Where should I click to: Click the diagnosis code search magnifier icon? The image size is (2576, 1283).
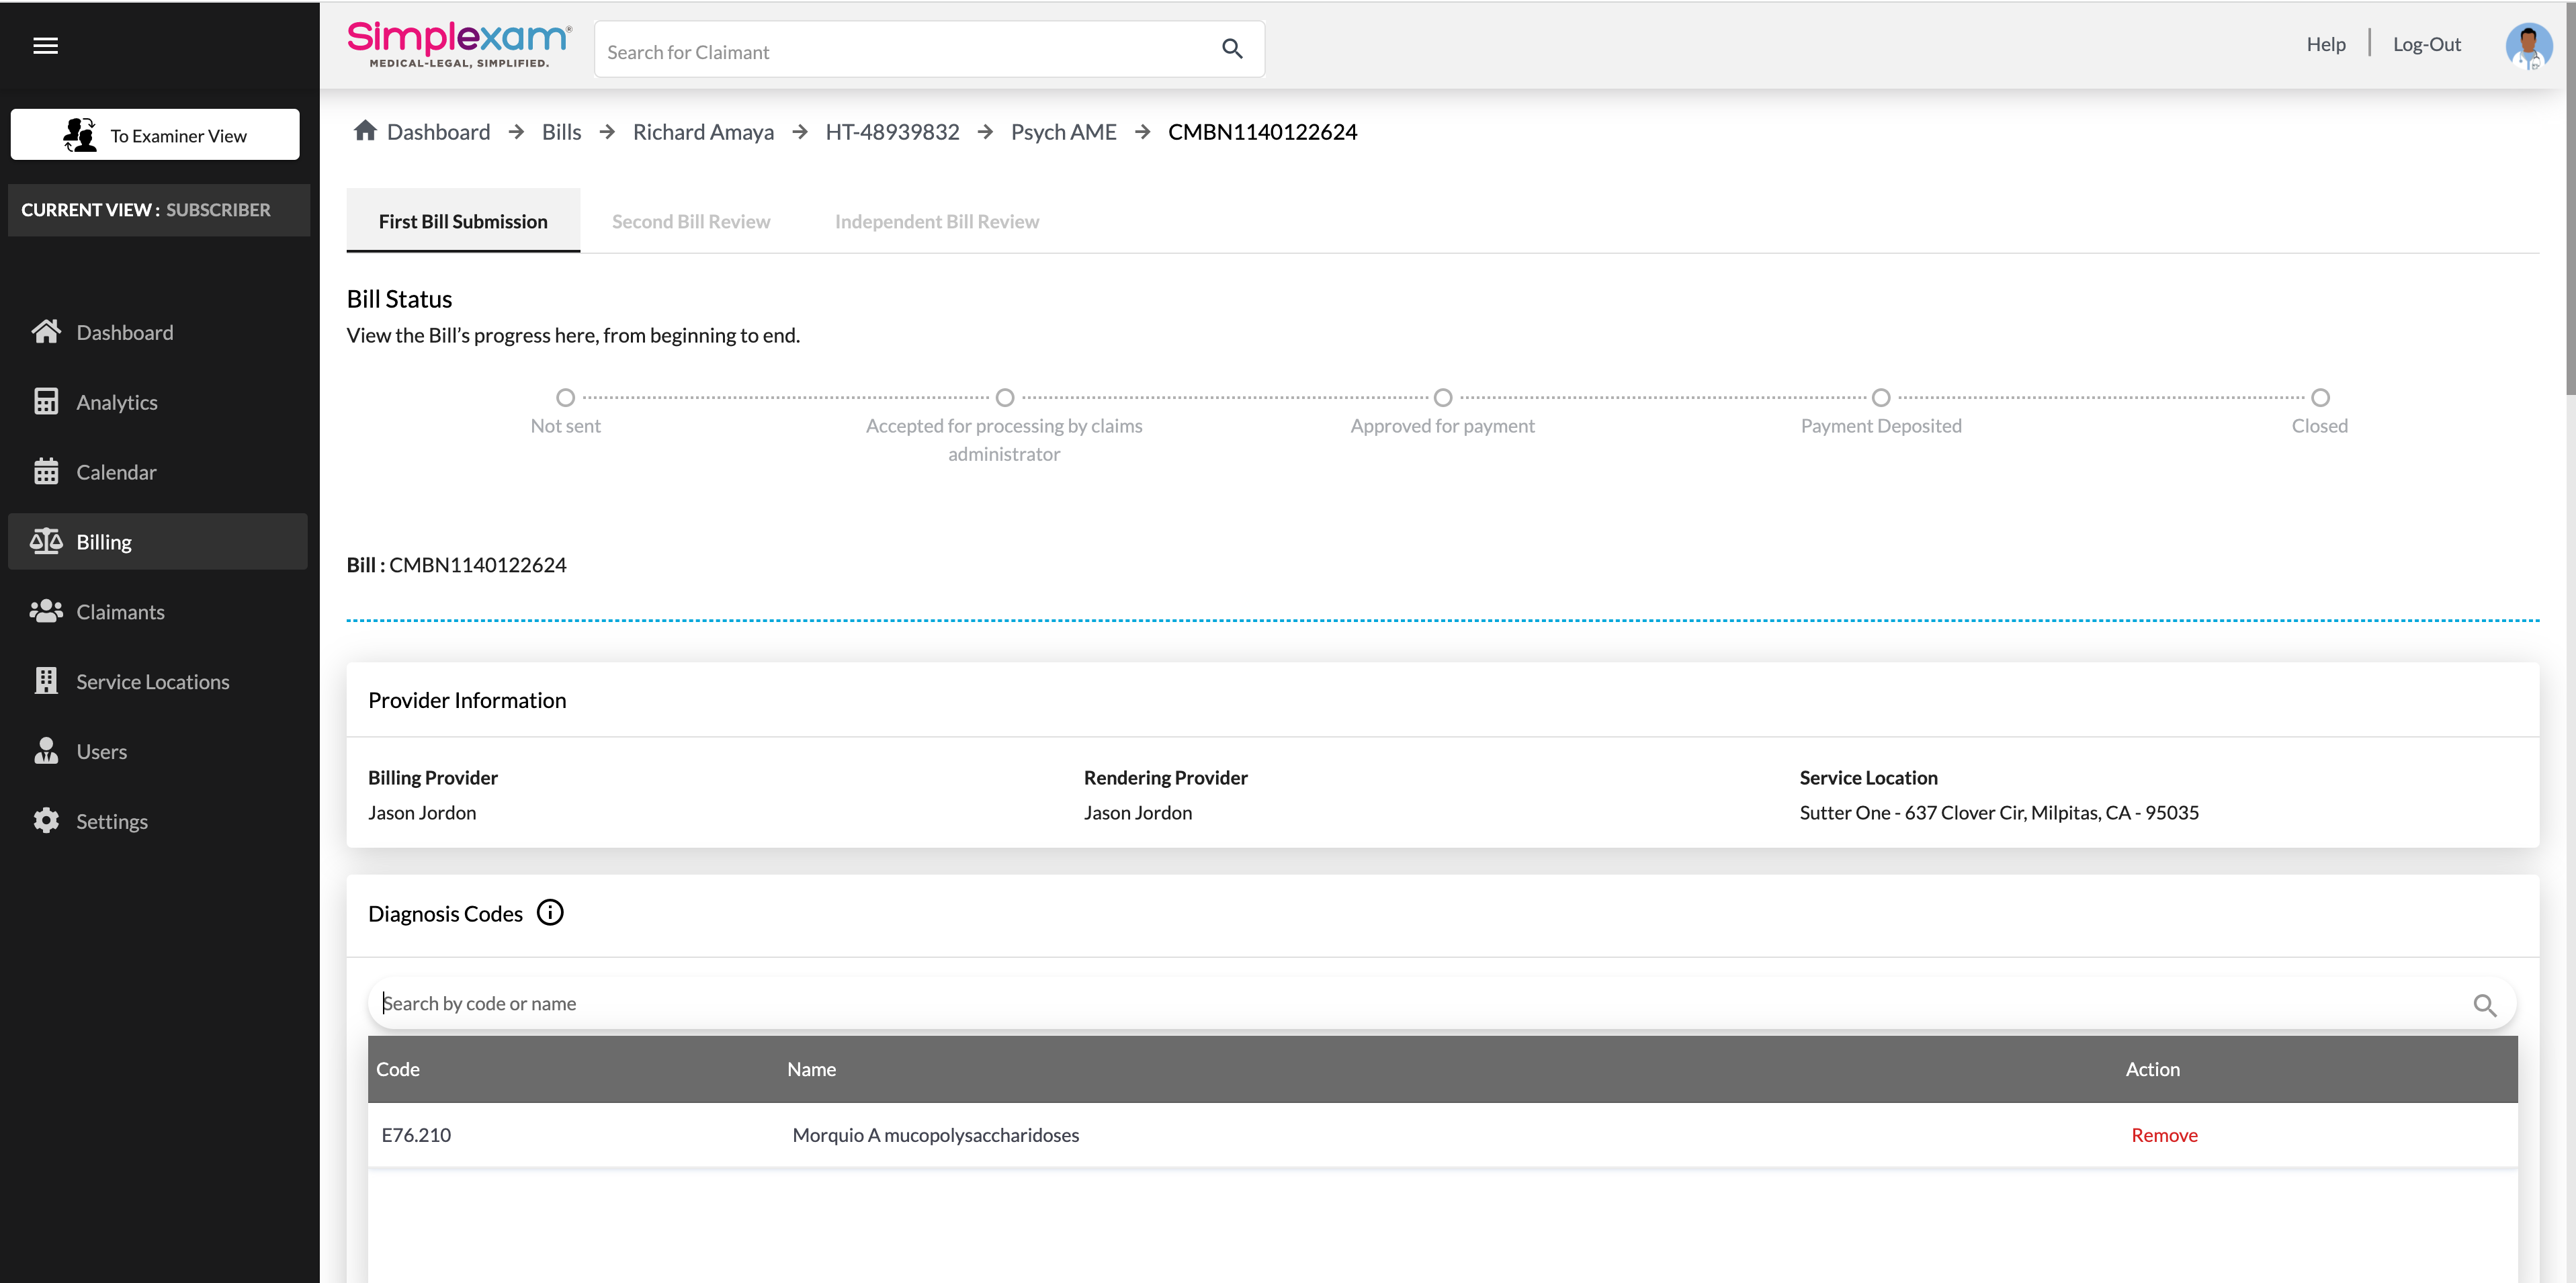[x=2485, y=1004]
